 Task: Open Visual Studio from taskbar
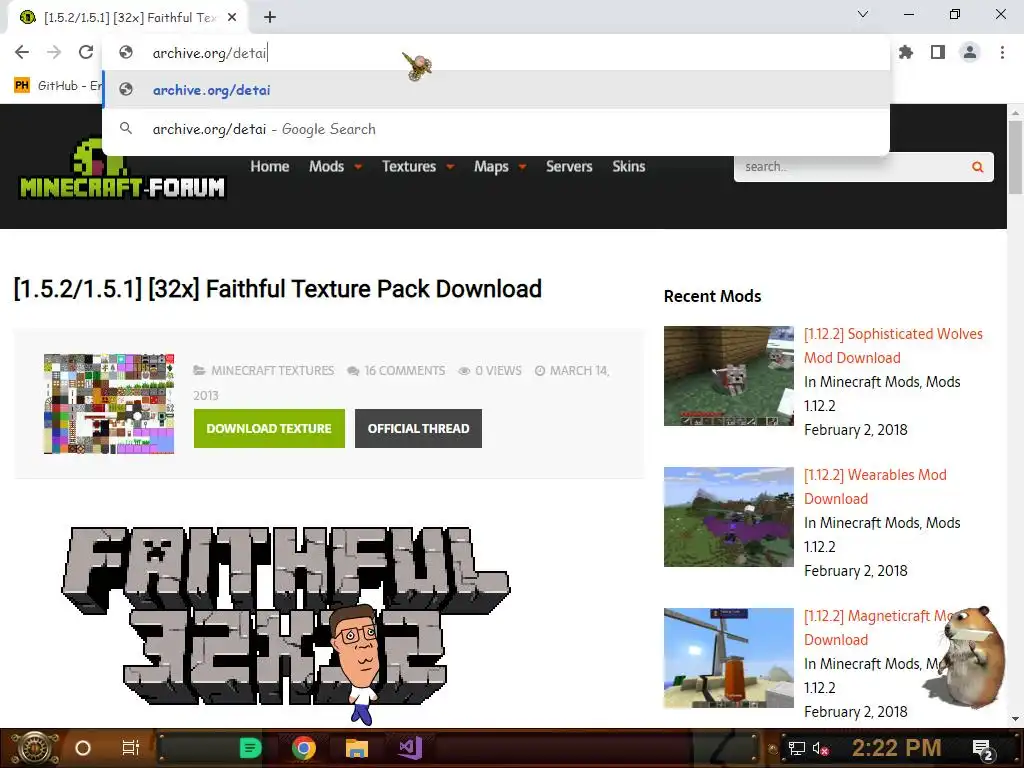[x=410, y=748]
